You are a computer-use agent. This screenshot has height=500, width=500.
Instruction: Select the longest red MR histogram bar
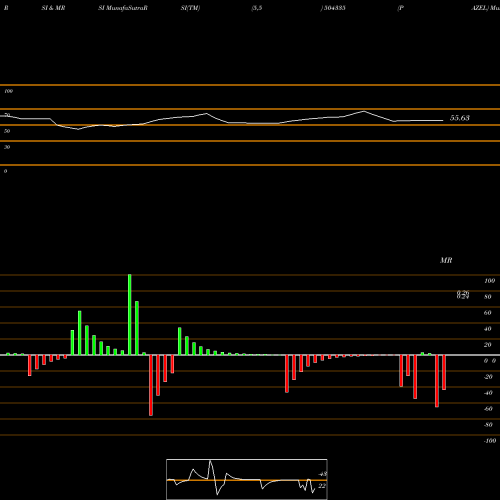(x=151, y=385)
